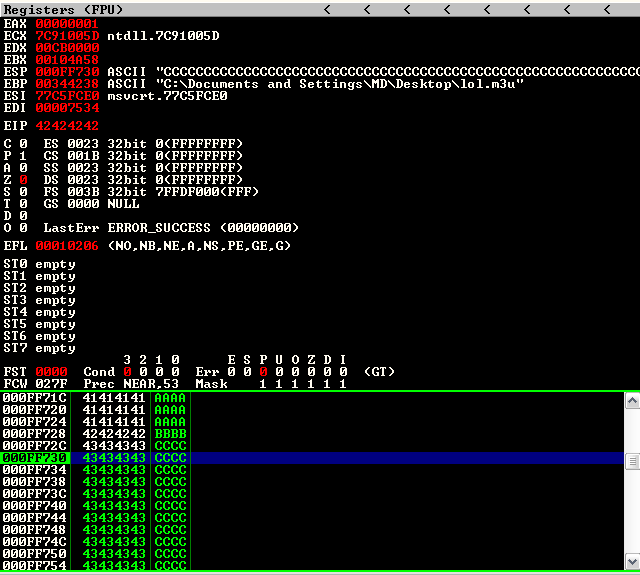640x575 pixels.
Task: Toggle the C carry flag value
Action: [x=23, y=144]
